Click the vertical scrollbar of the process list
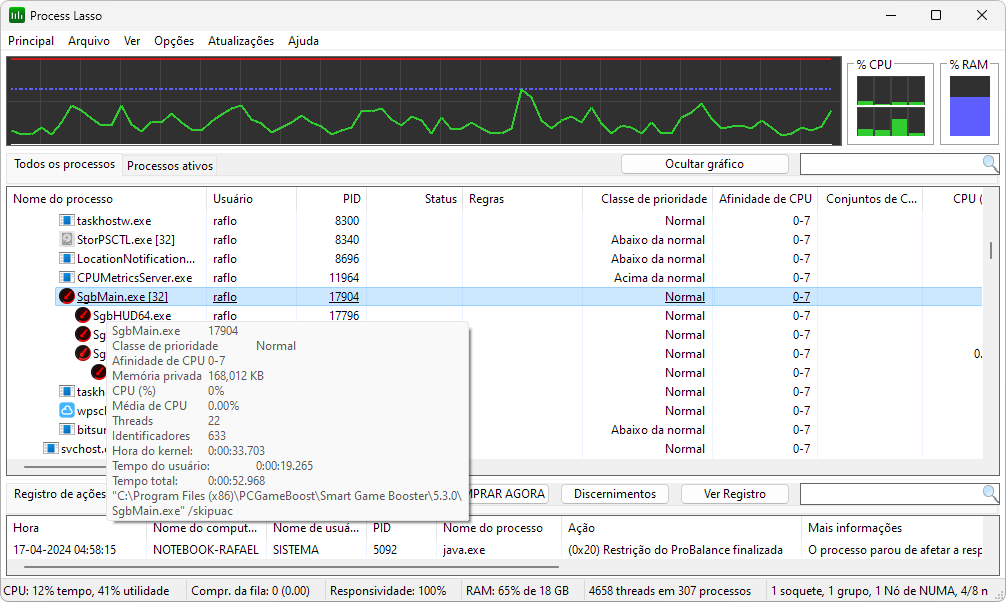 coord(991,250)
